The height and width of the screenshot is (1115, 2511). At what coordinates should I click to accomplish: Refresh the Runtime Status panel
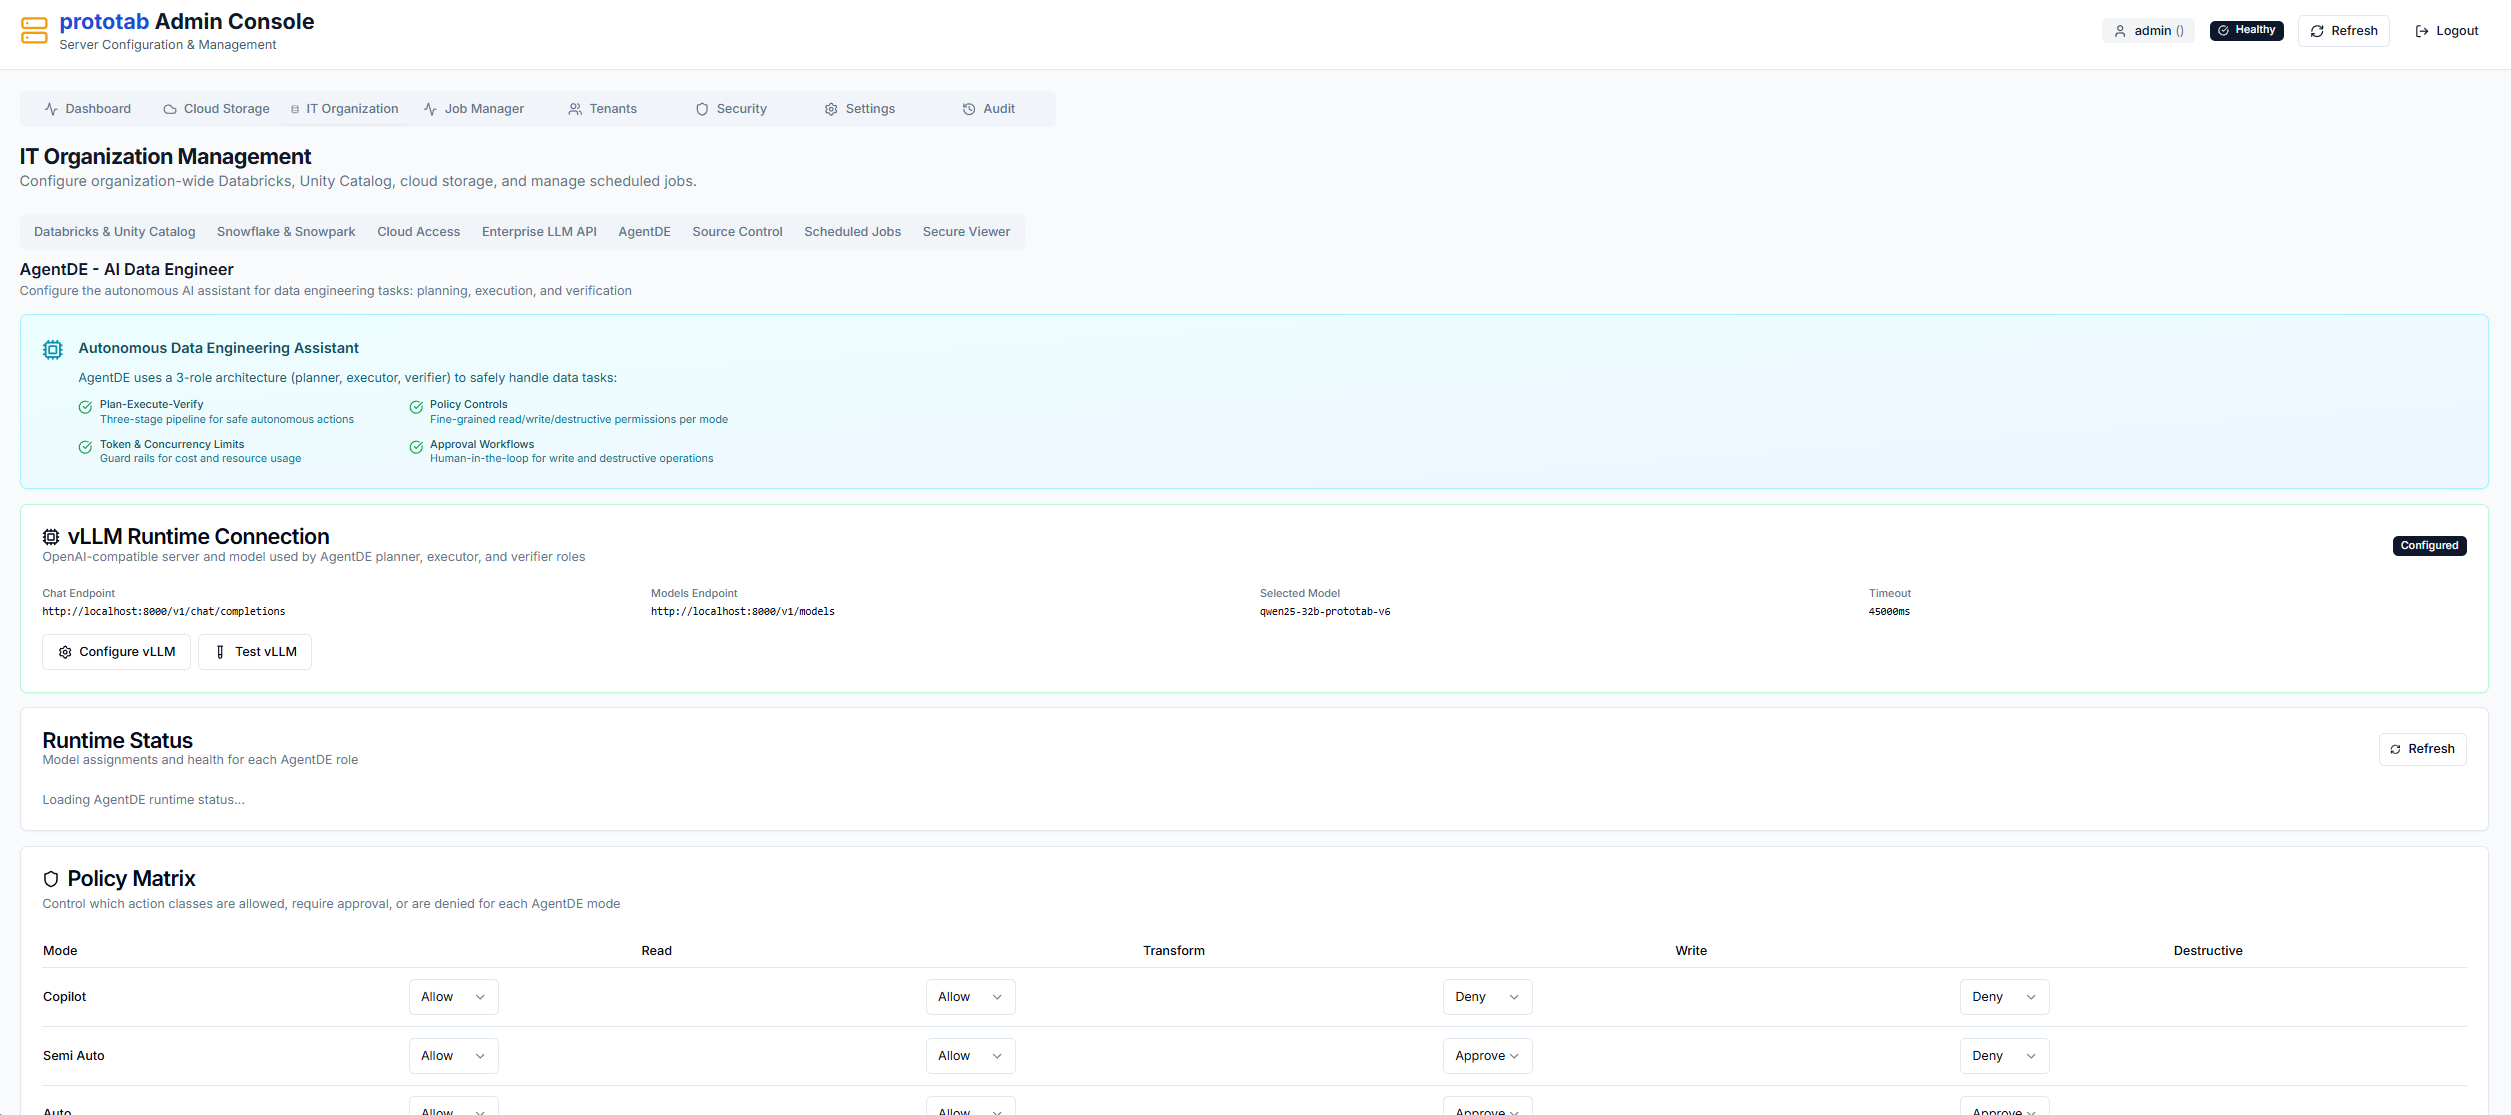coord(2422,749)
